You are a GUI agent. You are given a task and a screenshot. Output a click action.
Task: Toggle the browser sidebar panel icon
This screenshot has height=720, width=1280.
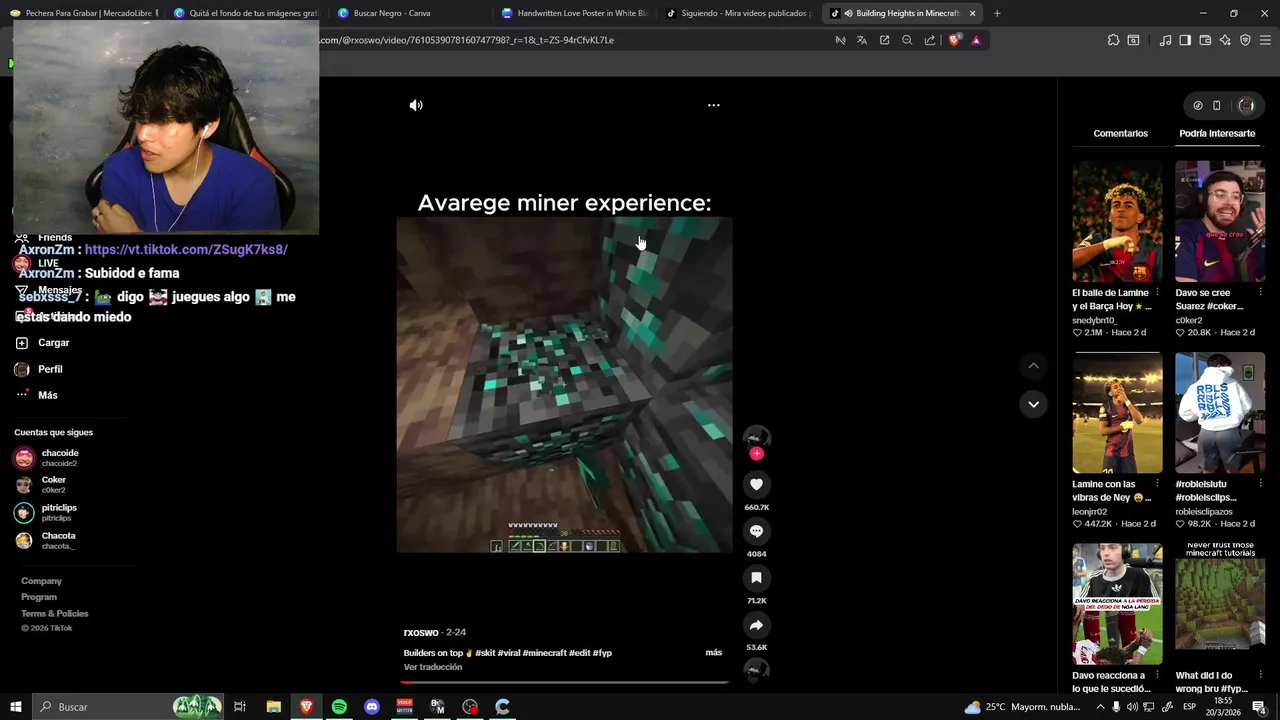point(1185,40)
